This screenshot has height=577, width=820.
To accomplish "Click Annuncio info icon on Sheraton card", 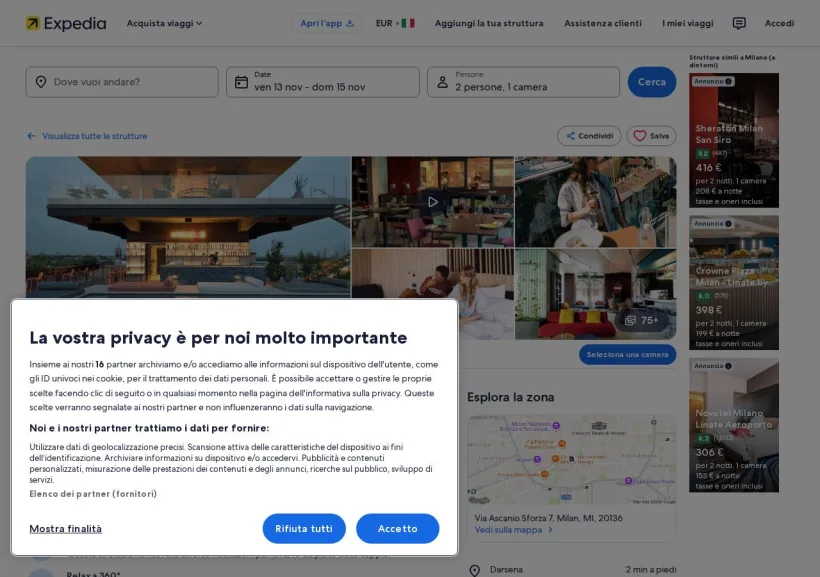I will 728,82.
